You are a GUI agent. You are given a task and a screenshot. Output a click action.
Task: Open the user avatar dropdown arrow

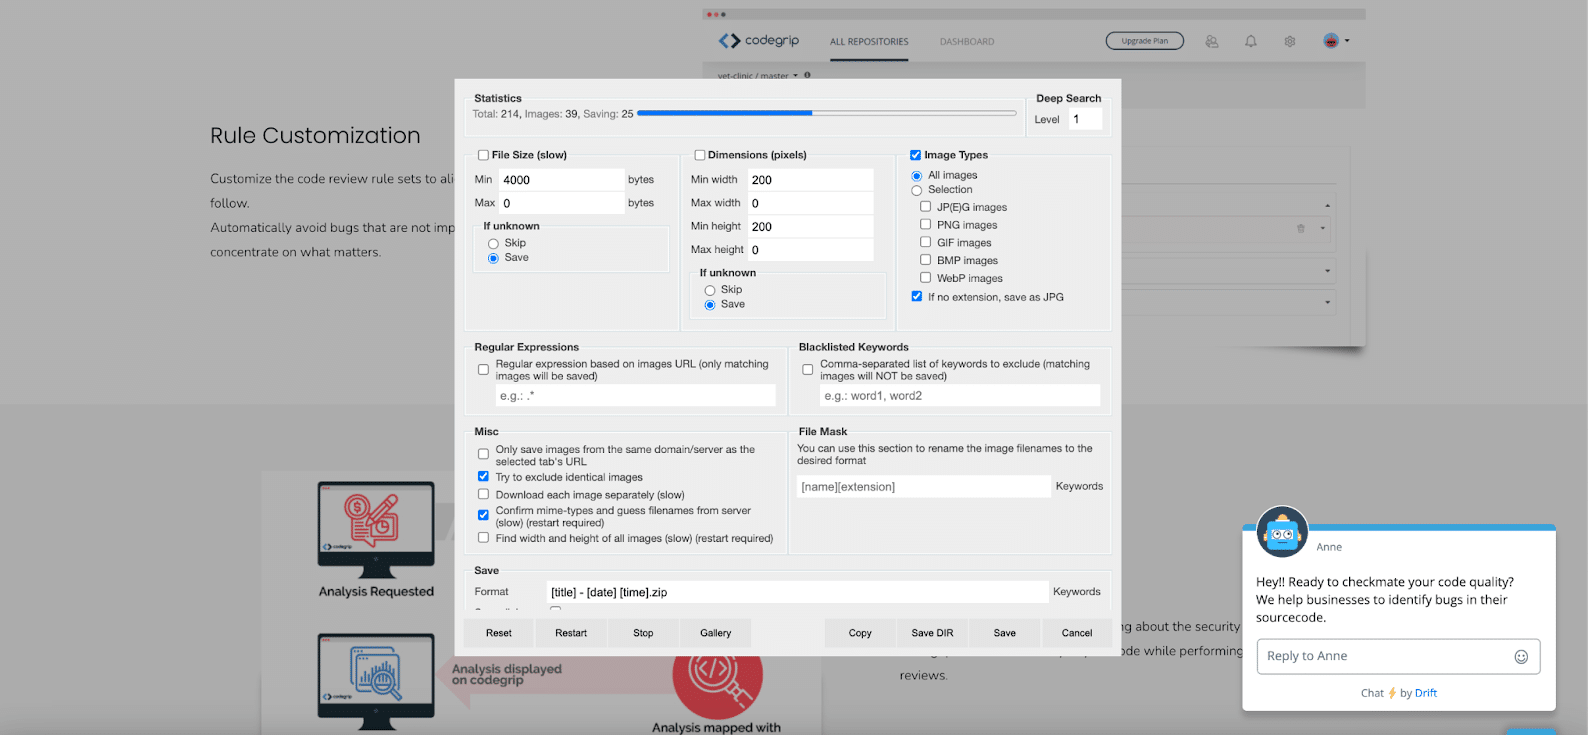1347,41
